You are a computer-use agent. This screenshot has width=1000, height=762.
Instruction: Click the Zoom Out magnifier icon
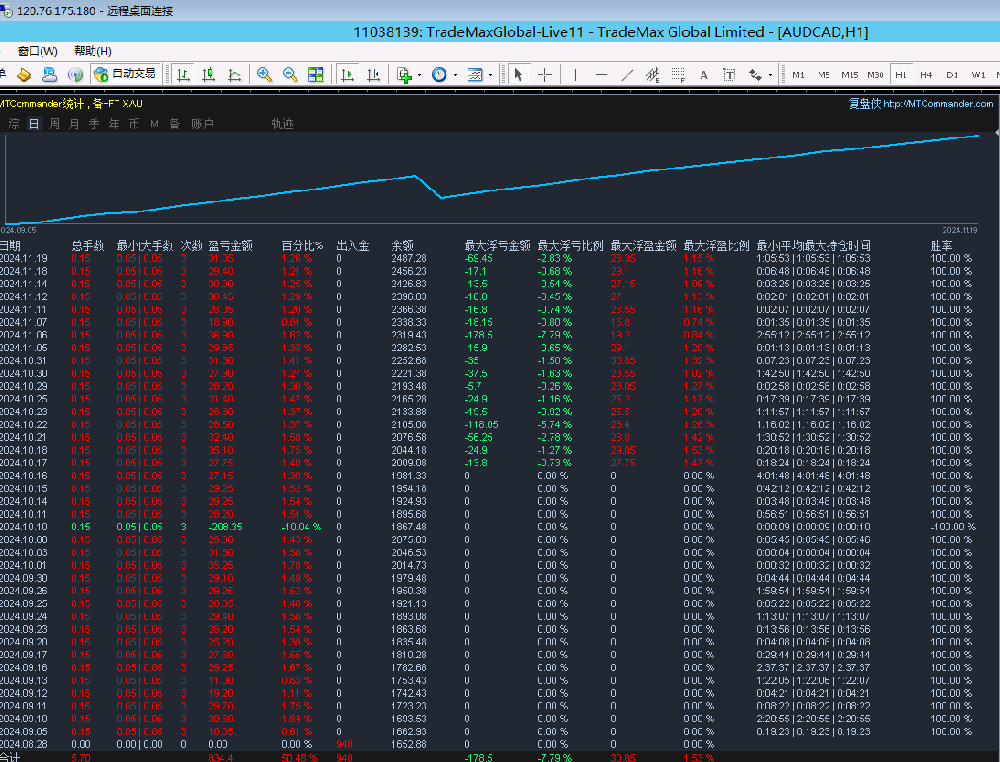pyautogui.click(x=290, y=75)
